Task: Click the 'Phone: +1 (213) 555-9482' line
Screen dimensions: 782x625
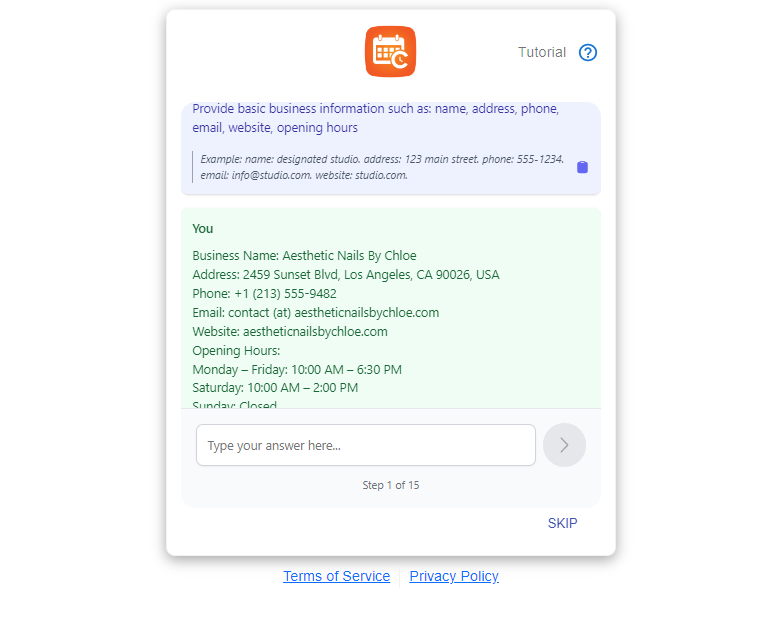Action: pyautogui.click(x=264, y=294)
